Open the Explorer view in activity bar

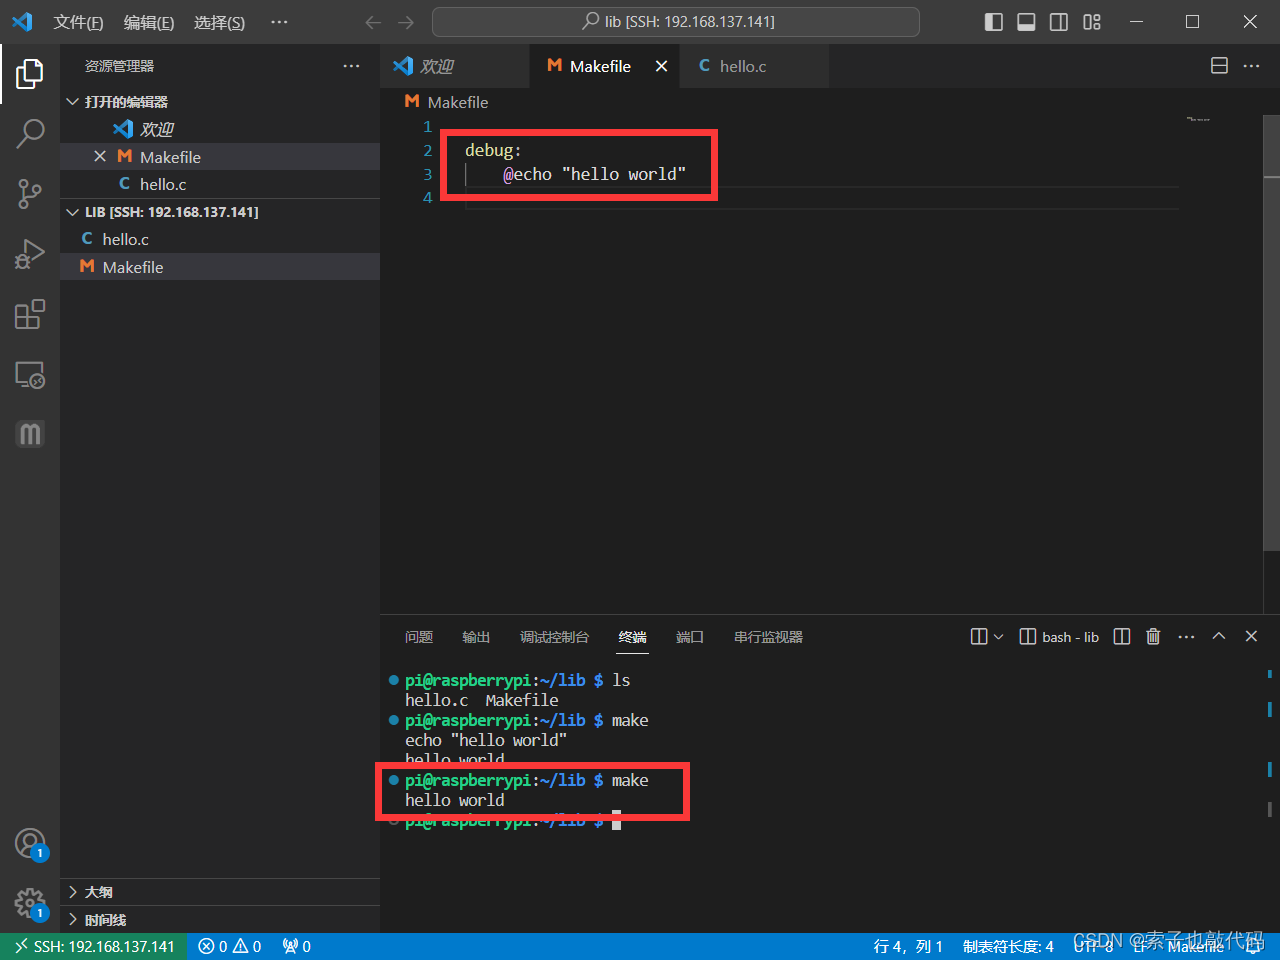tap(30, 73)
